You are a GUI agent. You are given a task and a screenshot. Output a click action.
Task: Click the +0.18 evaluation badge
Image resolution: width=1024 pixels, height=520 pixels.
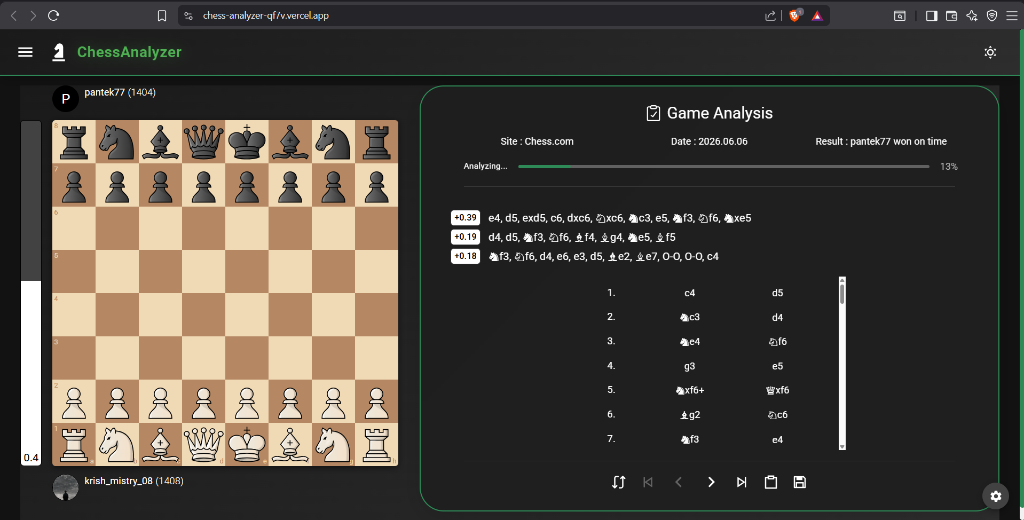[466, 256]
